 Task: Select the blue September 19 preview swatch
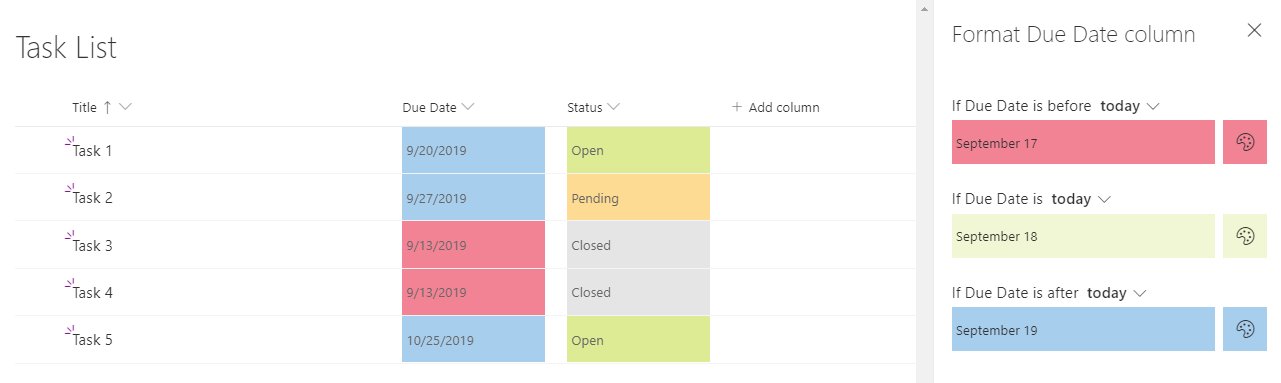click(x=1083, y=329)
